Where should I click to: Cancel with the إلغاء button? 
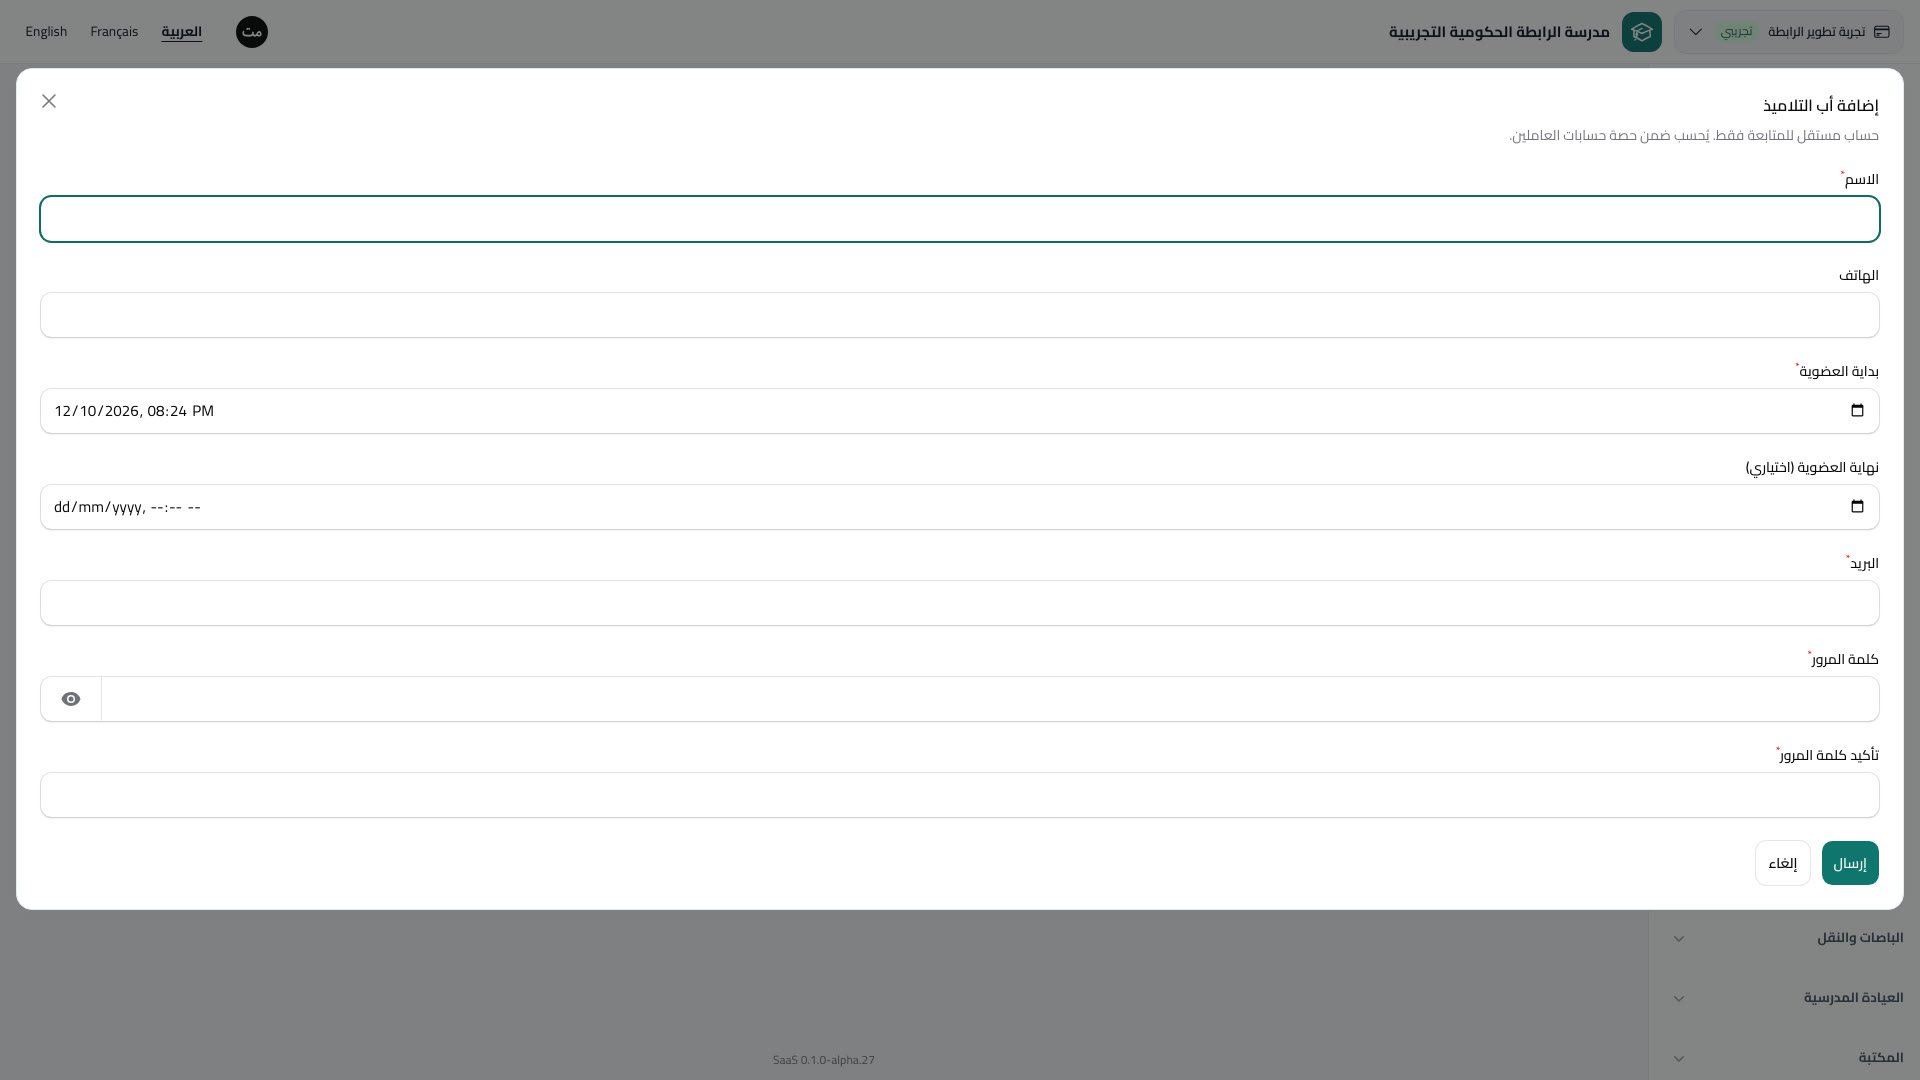[x=1783, y=863]
